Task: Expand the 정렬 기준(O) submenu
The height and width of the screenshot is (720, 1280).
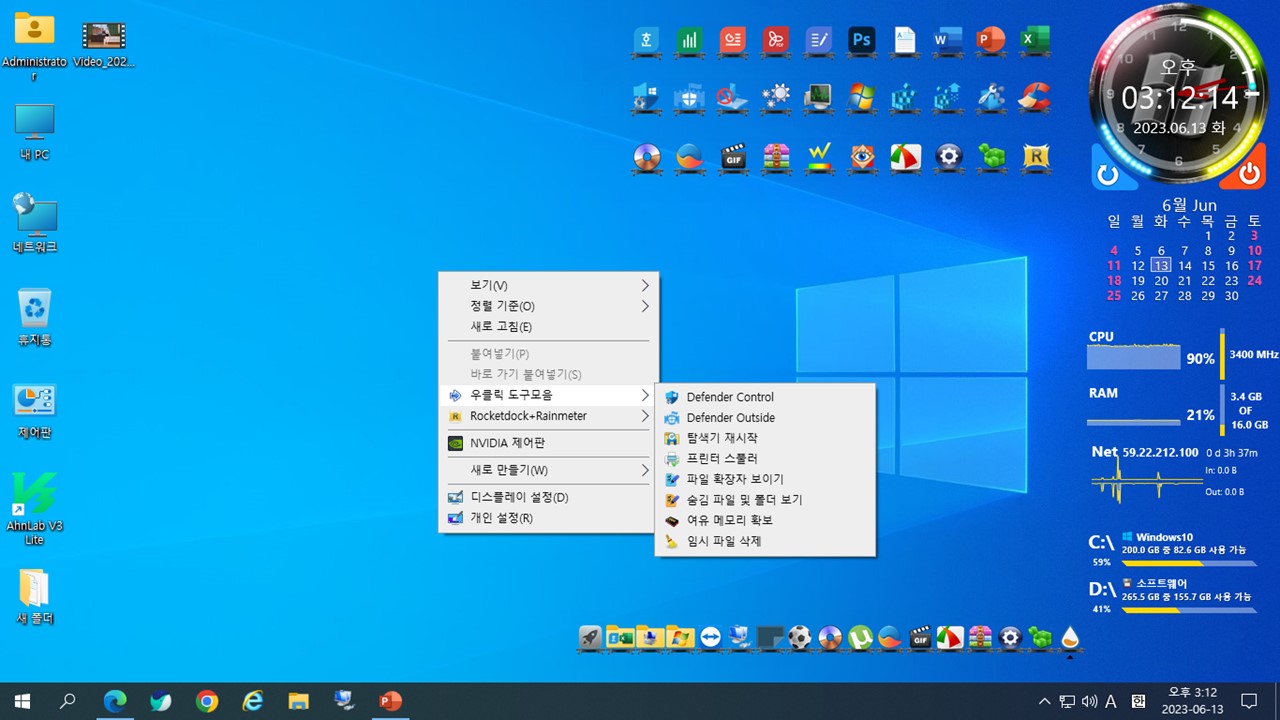Action: (x=548, y=306)
